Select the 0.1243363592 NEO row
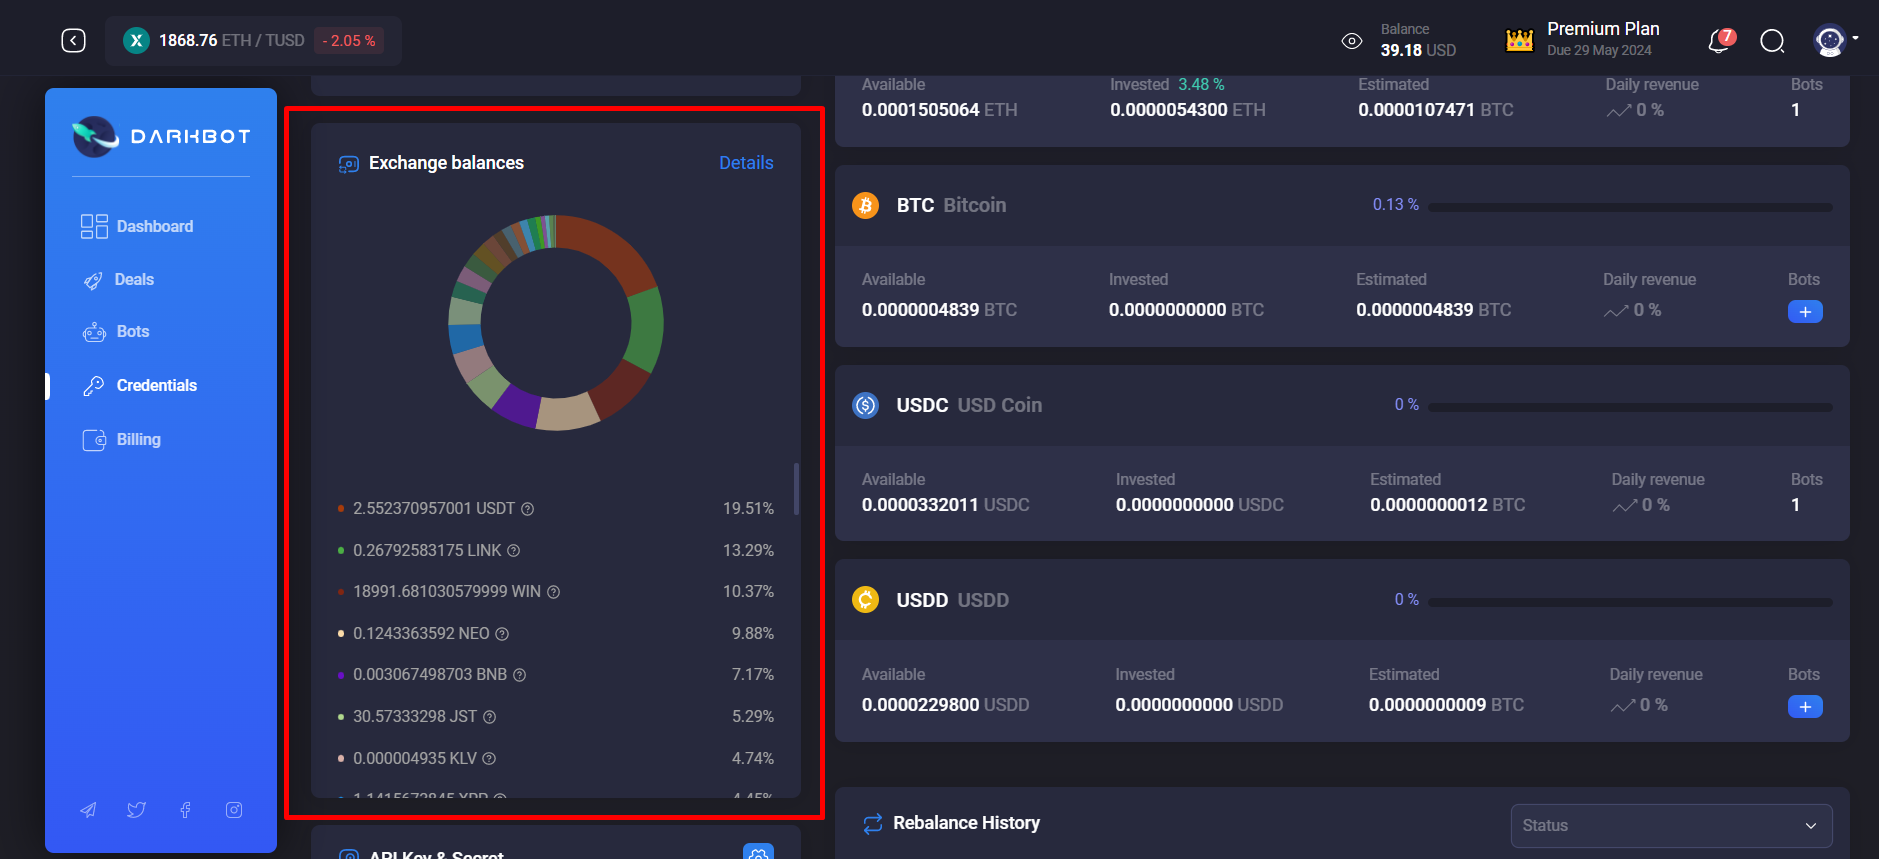 556,634
